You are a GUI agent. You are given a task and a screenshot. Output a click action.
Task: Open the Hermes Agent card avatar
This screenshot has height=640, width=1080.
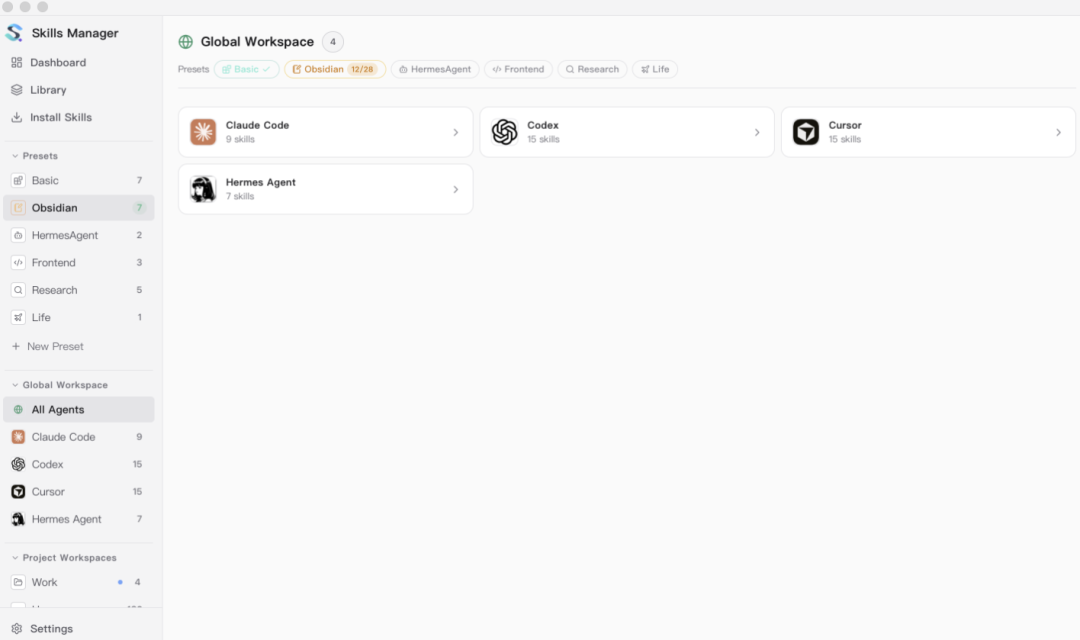(203, 189)
